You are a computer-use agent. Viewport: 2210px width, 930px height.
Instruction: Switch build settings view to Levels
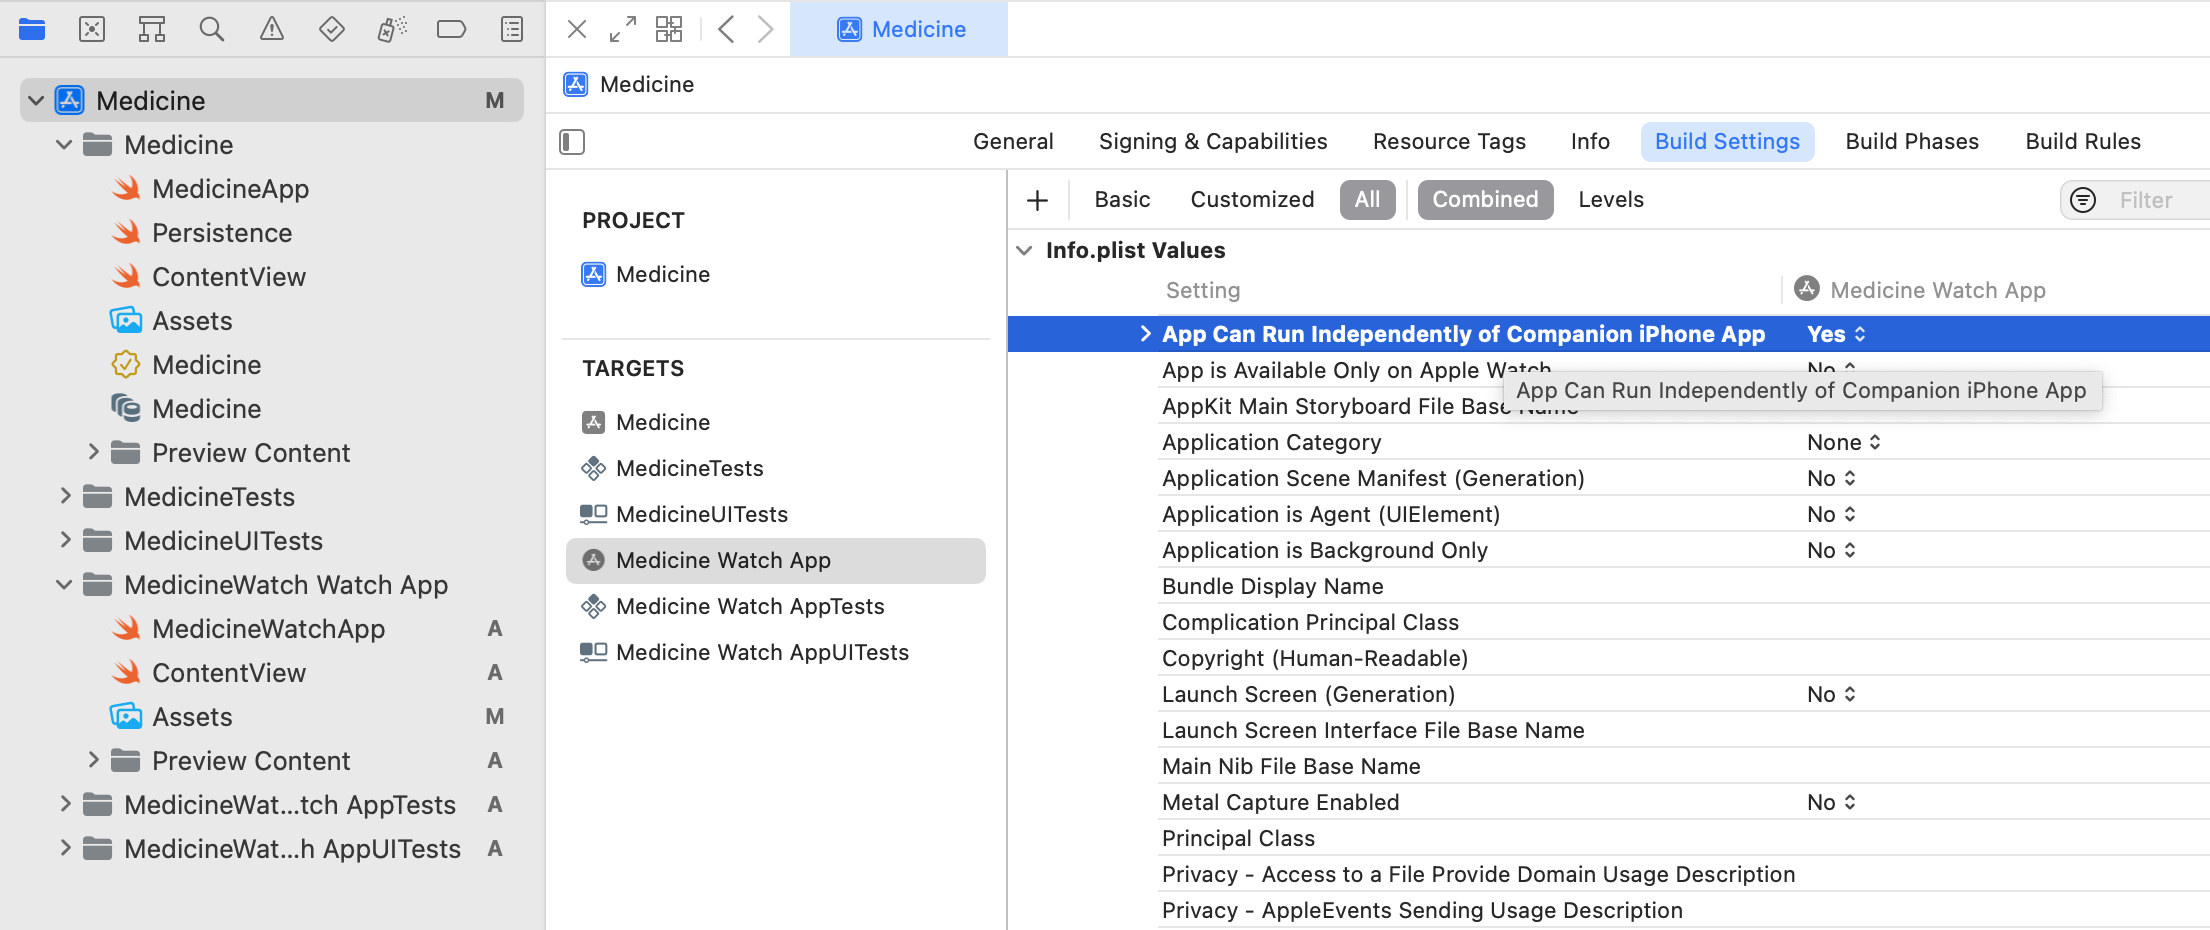click(1610, 200)
